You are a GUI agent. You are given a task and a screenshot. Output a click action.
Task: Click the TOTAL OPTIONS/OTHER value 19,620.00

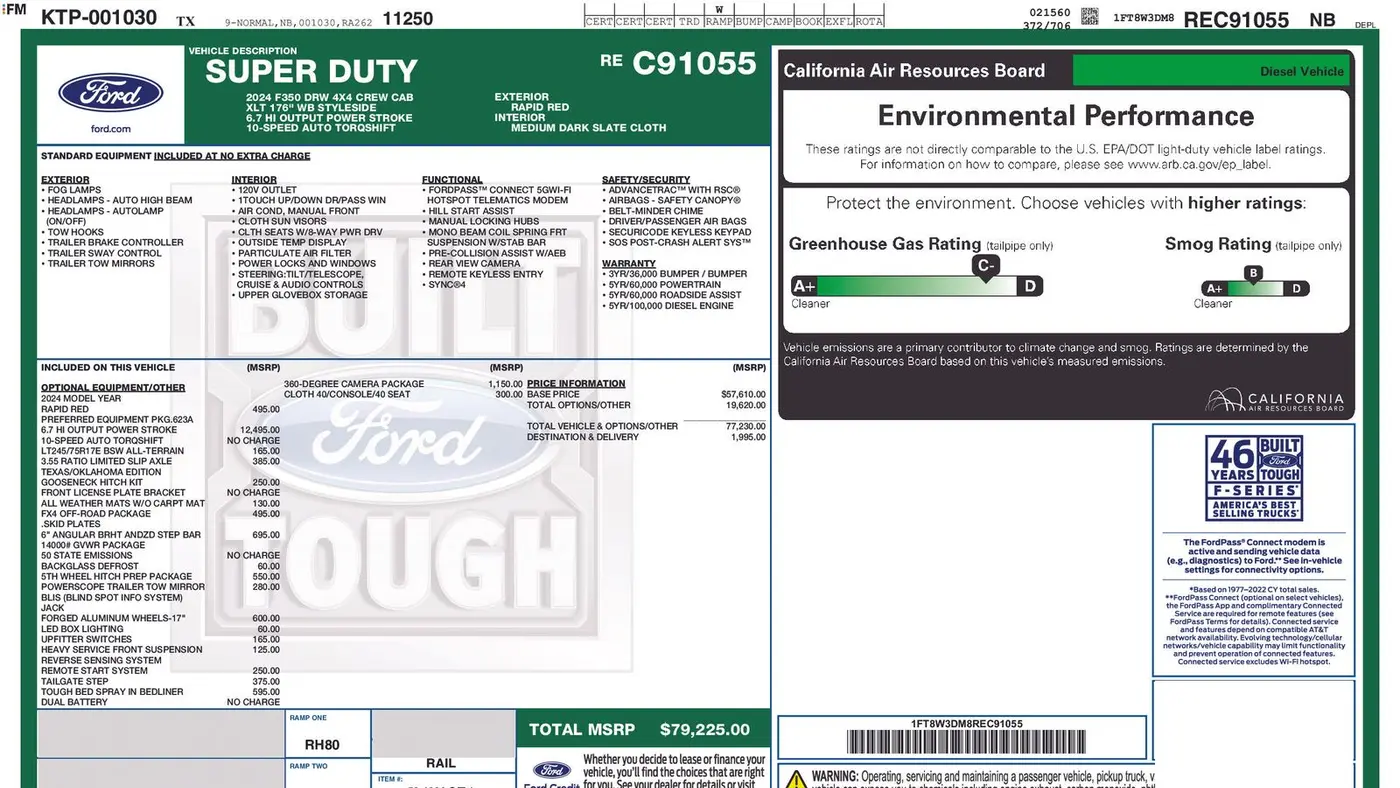[746, 405]
